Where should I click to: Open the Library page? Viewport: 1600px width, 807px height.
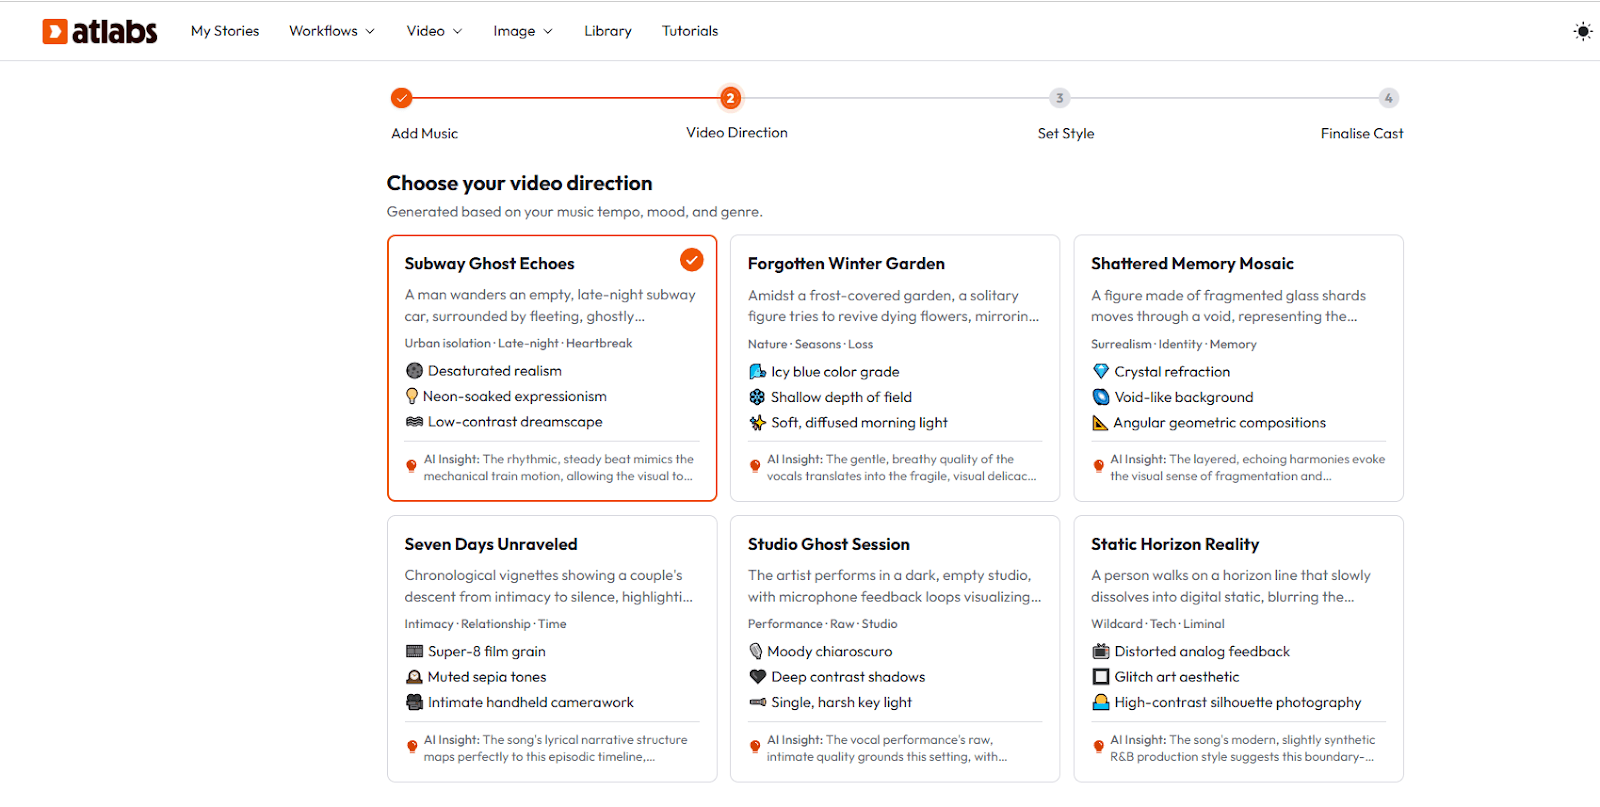[608, 31]
